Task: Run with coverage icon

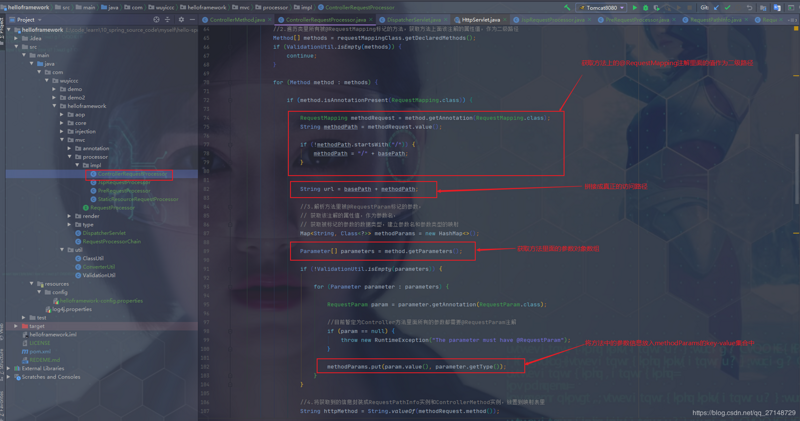Action: (656, 8)
